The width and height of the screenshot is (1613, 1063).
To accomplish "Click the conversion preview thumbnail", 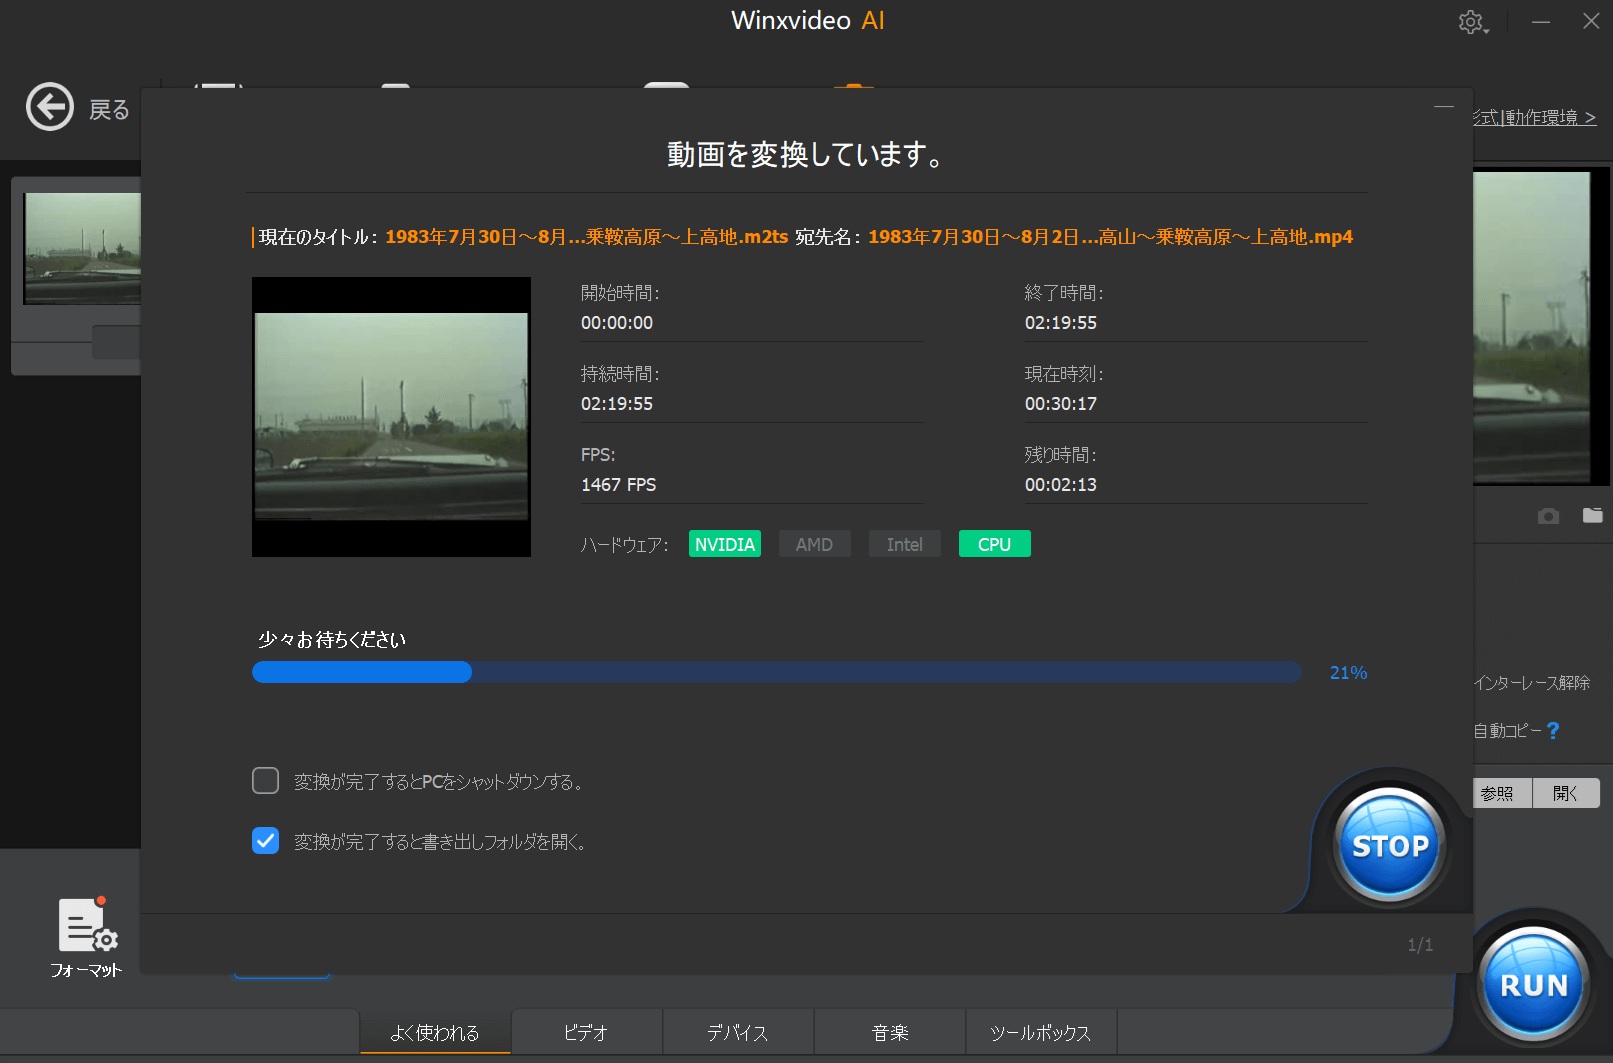I will click(391, 417).
